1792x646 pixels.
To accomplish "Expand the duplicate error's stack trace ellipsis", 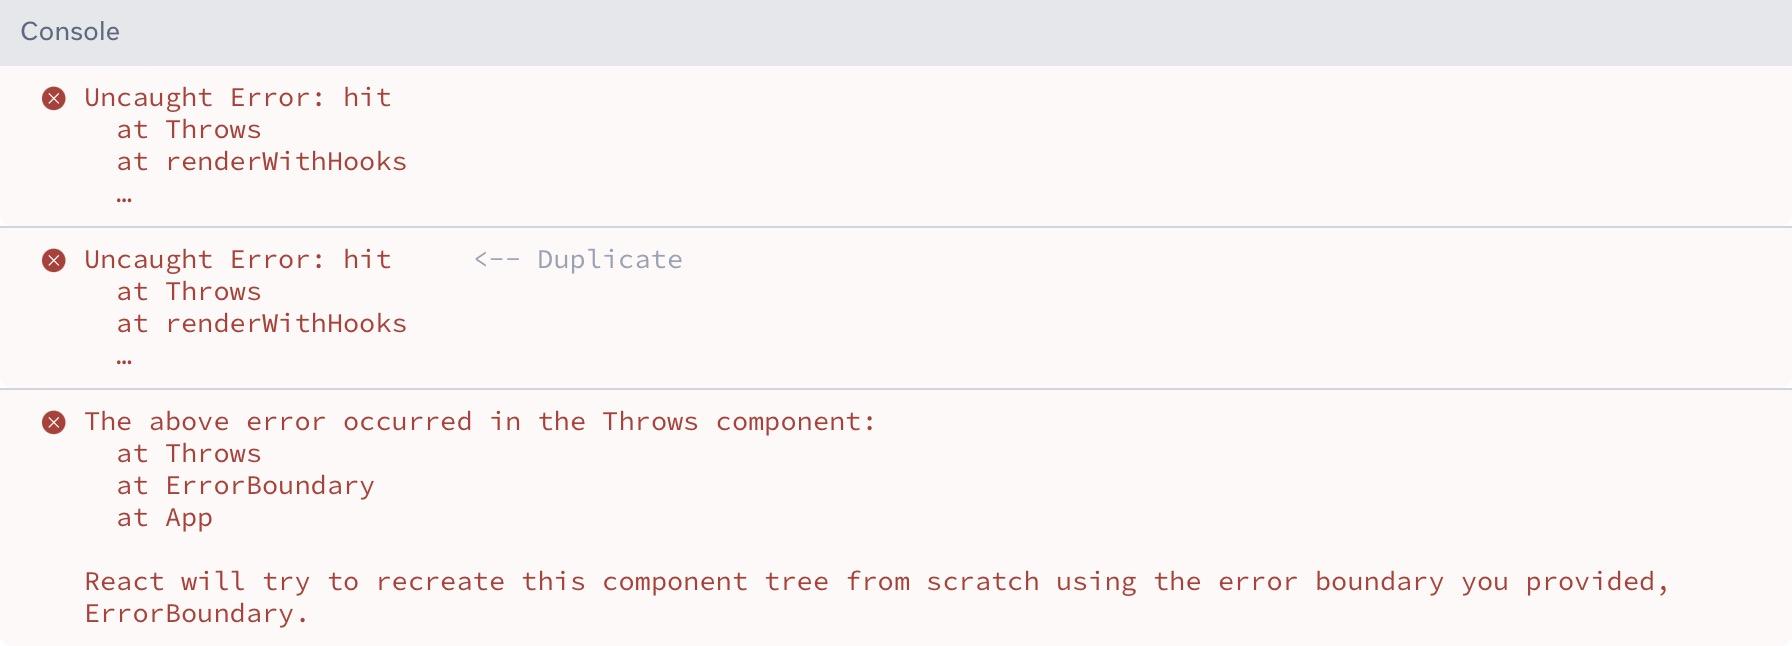I will tap(124, 358).
